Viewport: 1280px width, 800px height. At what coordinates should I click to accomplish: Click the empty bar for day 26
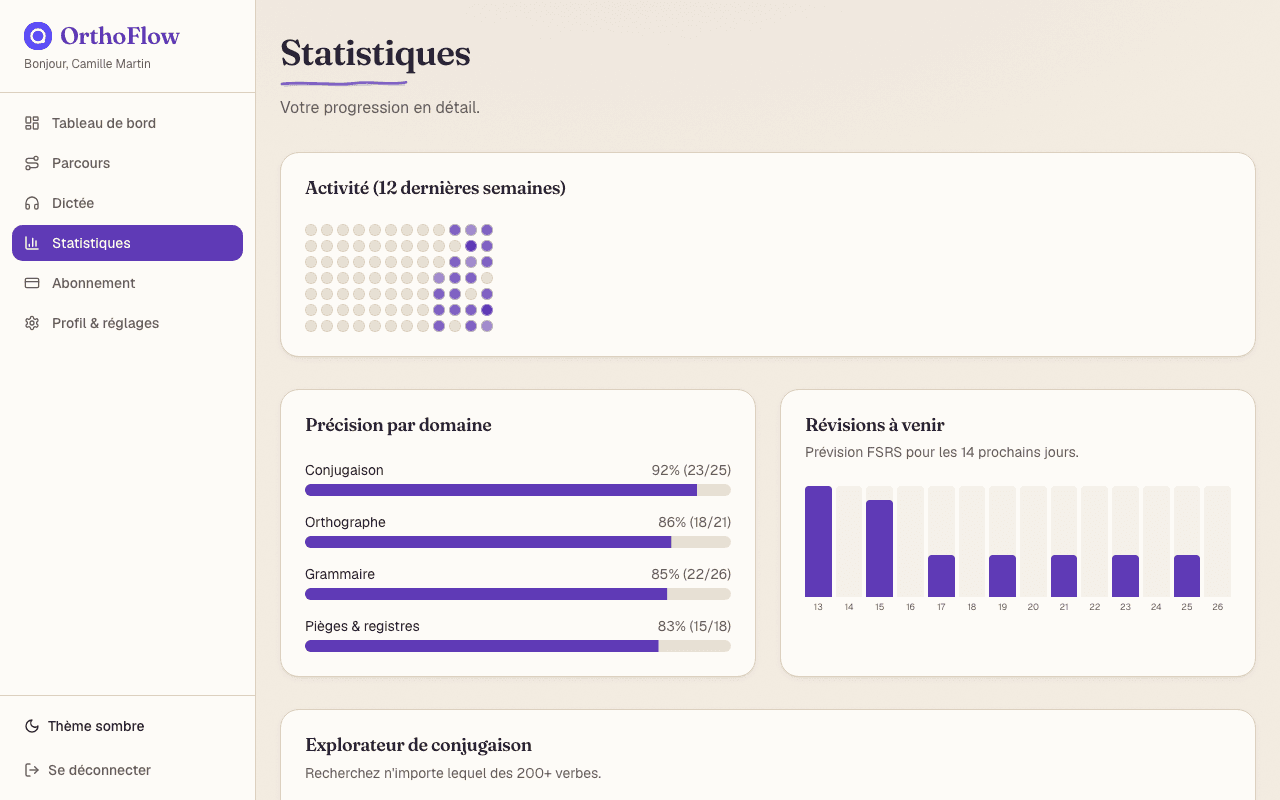click(1218, 541)
